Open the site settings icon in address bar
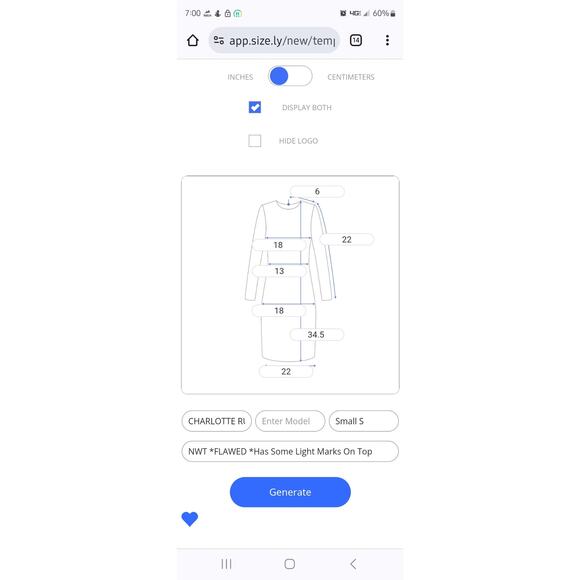Image resolution: width=580 pixels, height=580 pixels. pyautogui.click(x=219, y=40)
